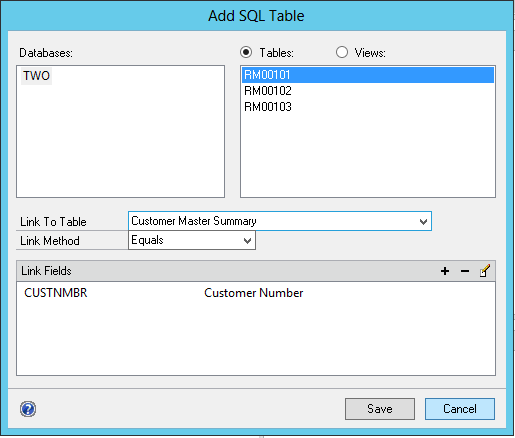This screenshot has width=515, height=438.
Task: Open help with the question mark icon
Action: [28, 409]
